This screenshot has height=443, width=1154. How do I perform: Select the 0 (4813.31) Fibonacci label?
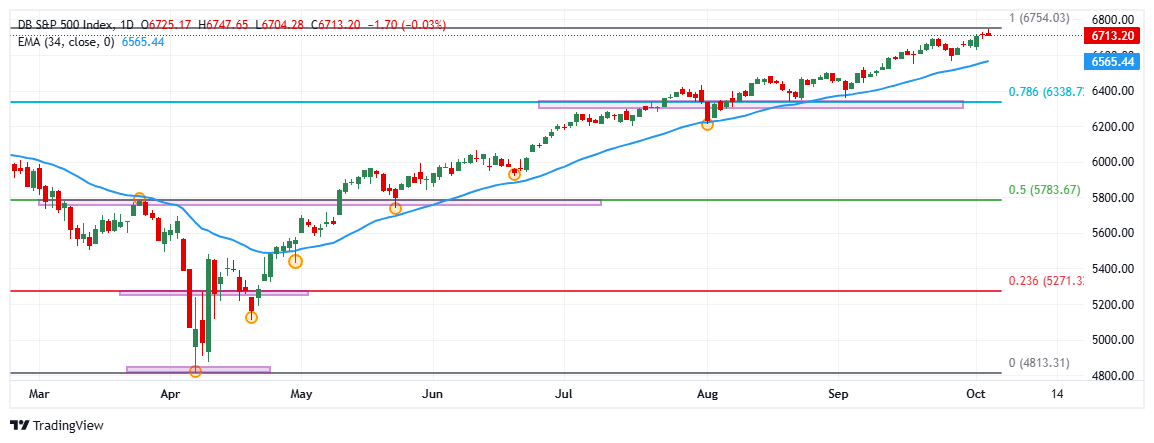(x=1039, y=363)
